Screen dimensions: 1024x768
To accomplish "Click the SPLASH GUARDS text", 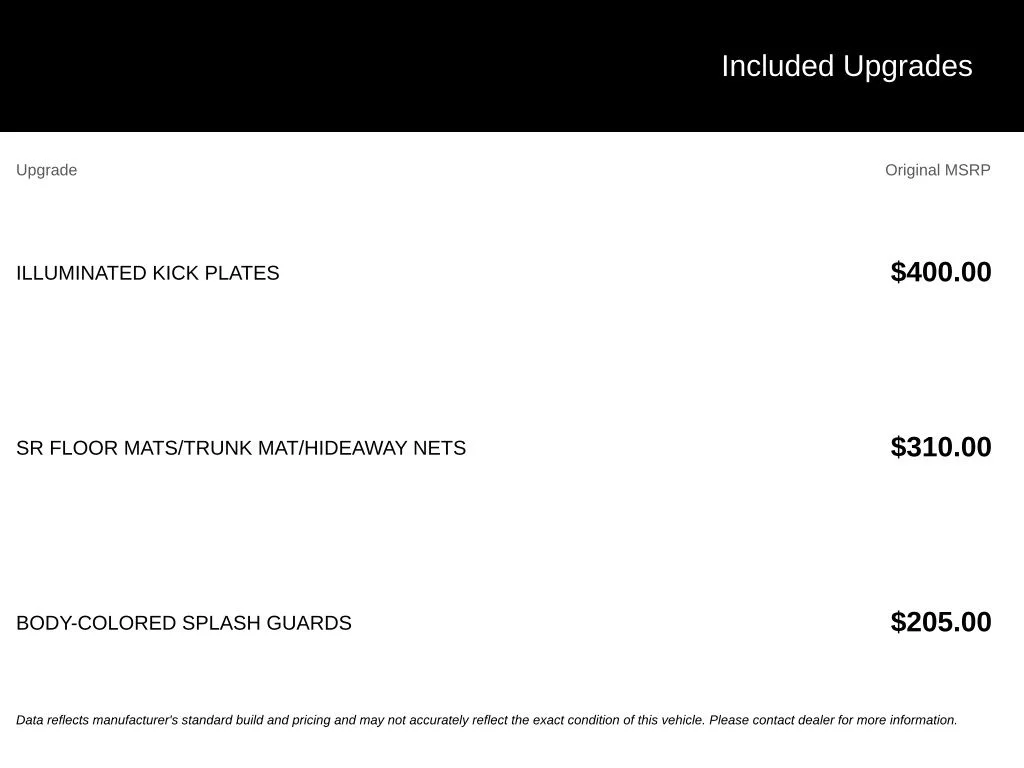I will coord(266,623).
